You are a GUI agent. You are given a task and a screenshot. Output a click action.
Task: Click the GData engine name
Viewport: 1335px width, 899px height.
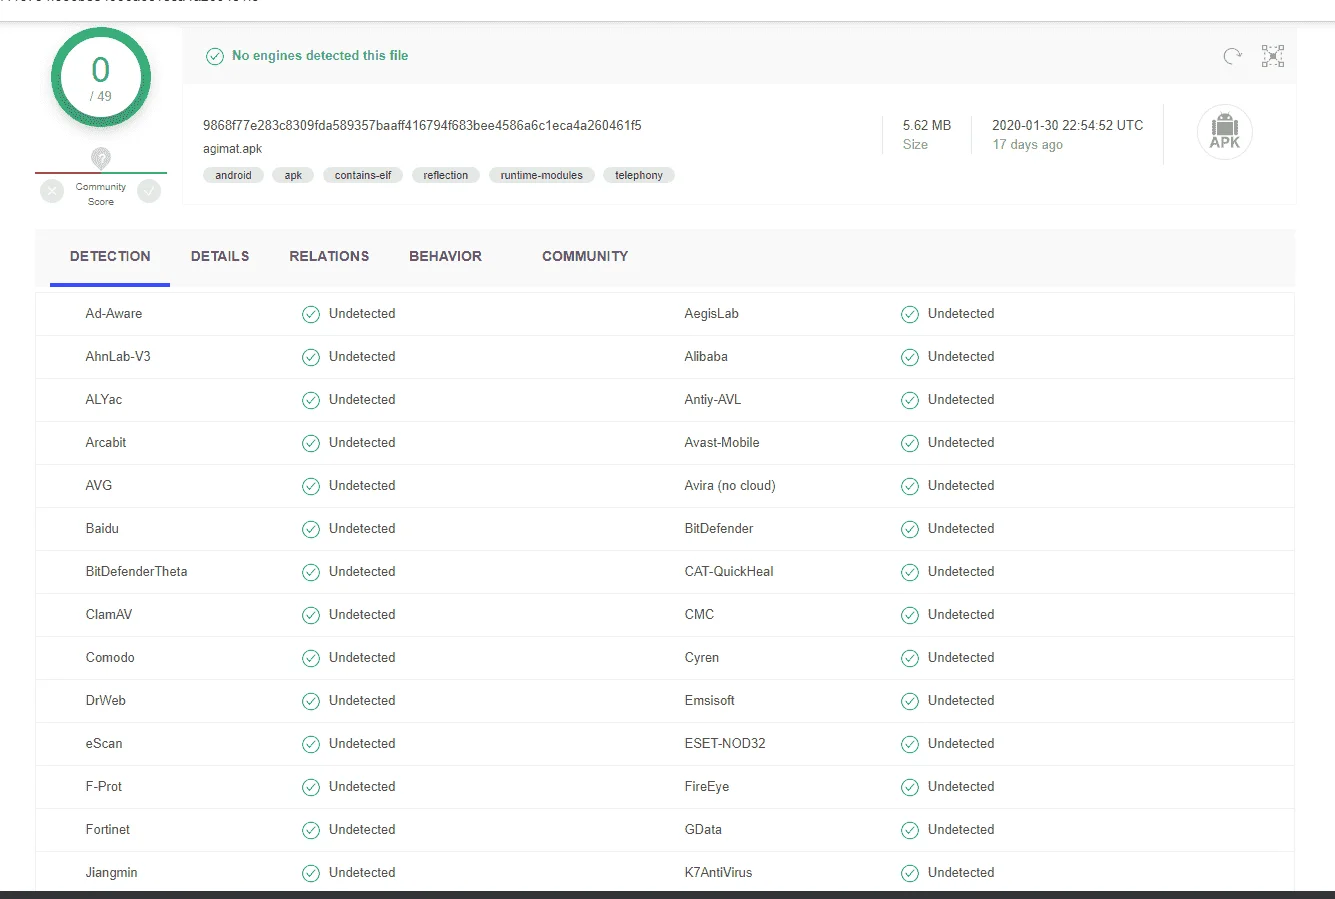(703, 830)
